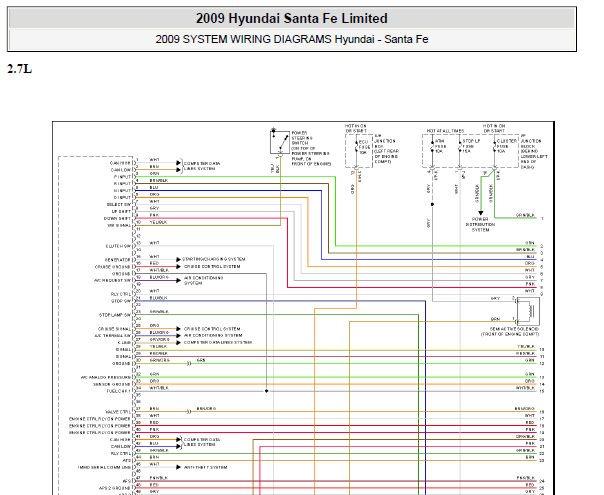Click the 'APS 2 GROUND' pin label
The image size is (604, 495).
click(x=115, y=488)
